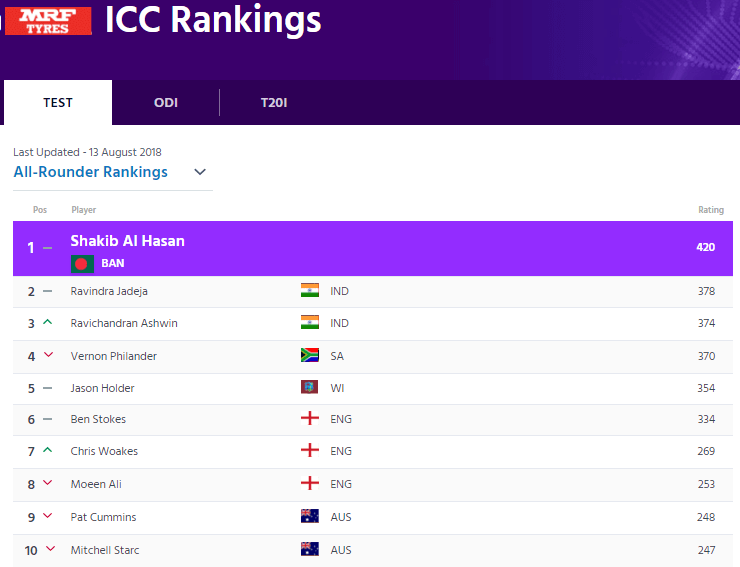Click India flag beside Ravichandran Ashwin
The image size is (740, 567).
[310, 323]
